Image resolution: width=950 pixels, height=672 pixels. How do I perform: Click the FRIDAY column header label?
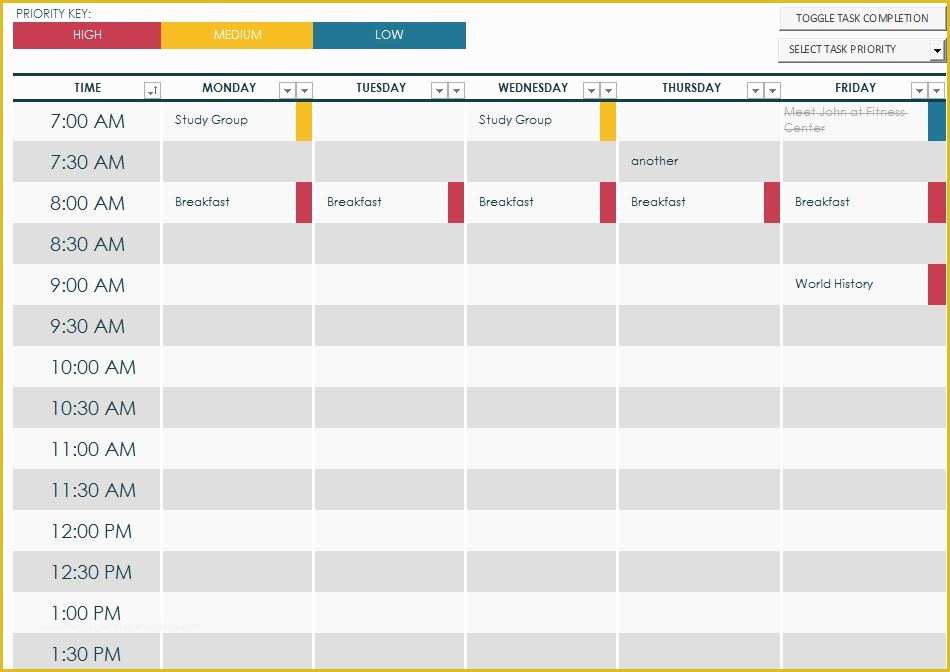point(855,88)
